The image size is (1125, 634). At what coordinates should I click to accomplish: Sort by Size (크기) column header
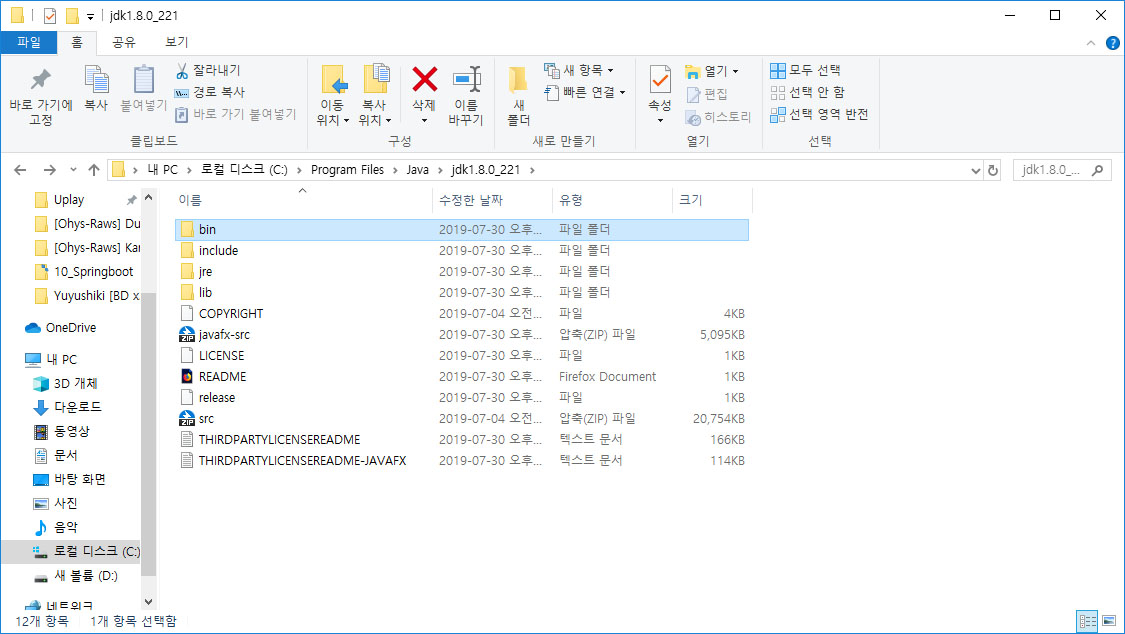click(x=712, y=200)
